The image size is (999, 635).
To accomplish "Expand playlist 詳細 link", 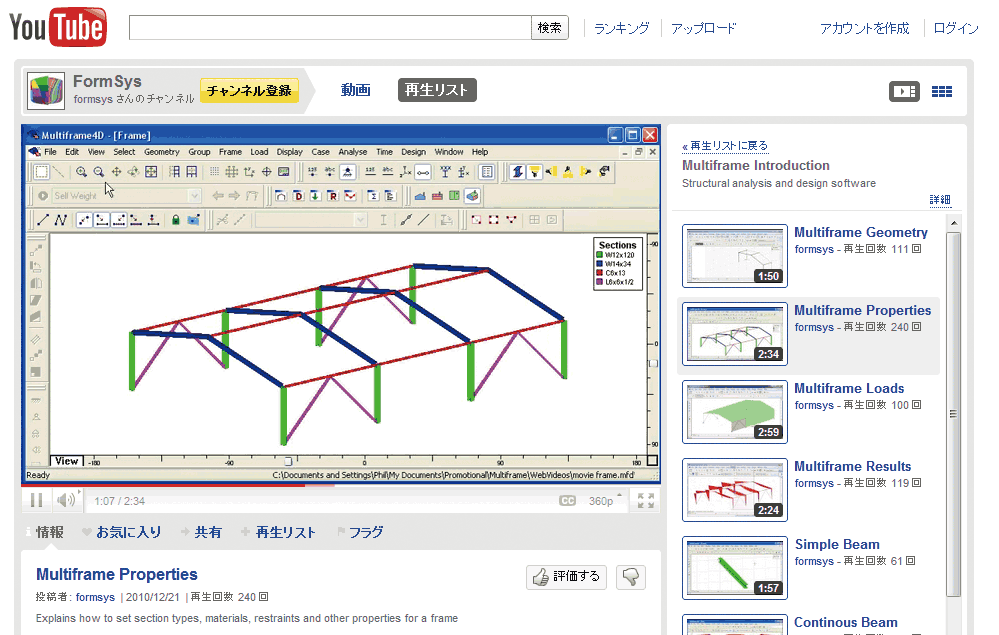I will point(940,200).
